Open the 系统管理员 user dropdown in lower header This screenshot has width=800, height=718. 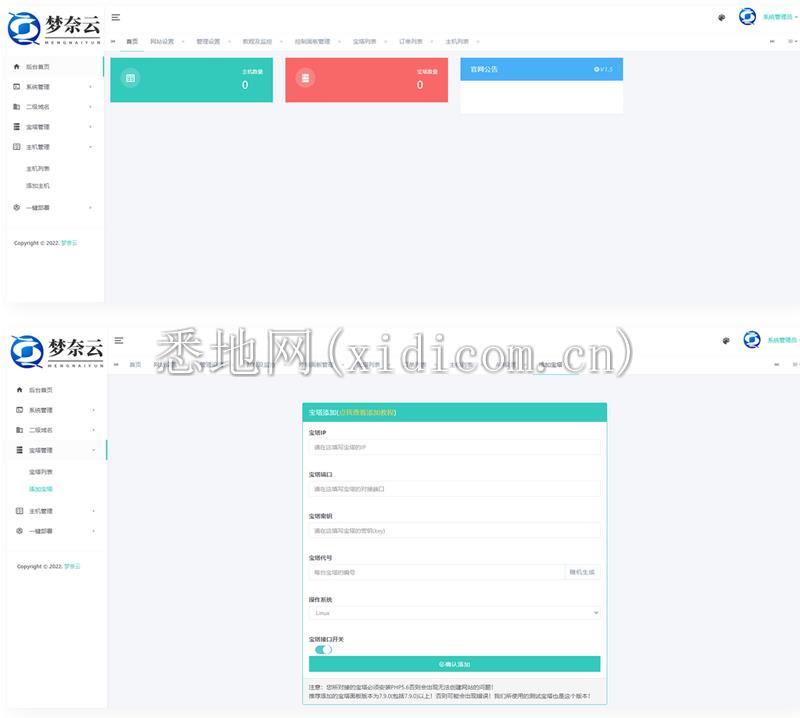coord(784,340)
